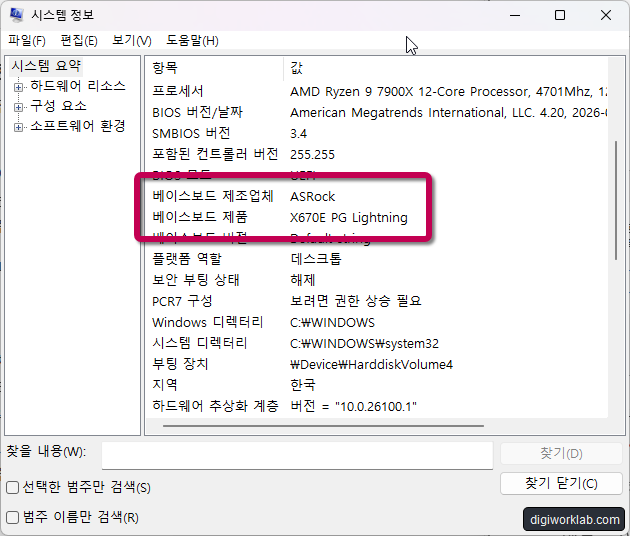Image resolution: width=630 pixels, height=536 pixels.
Task: Click the 해제 secure boot value
Action: [303, 280]
